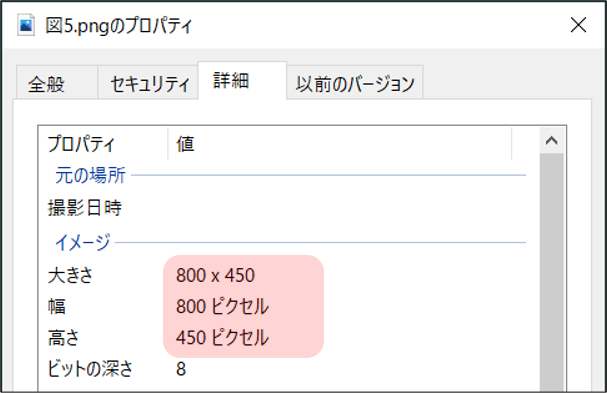Click the プロパティ column header
The height and width of the screenshot is (393, 607).
(103, 144)
